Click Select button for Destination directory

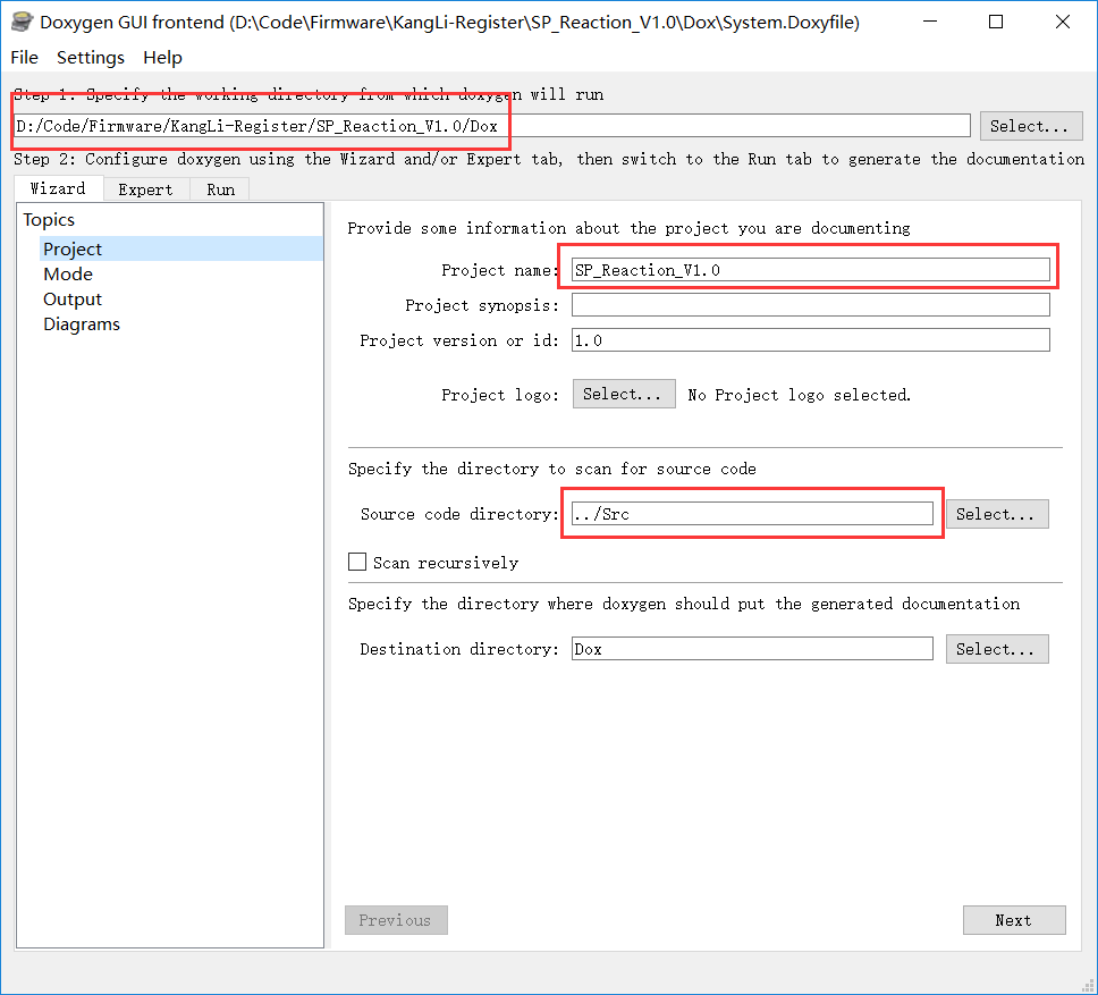coord(997,649)
